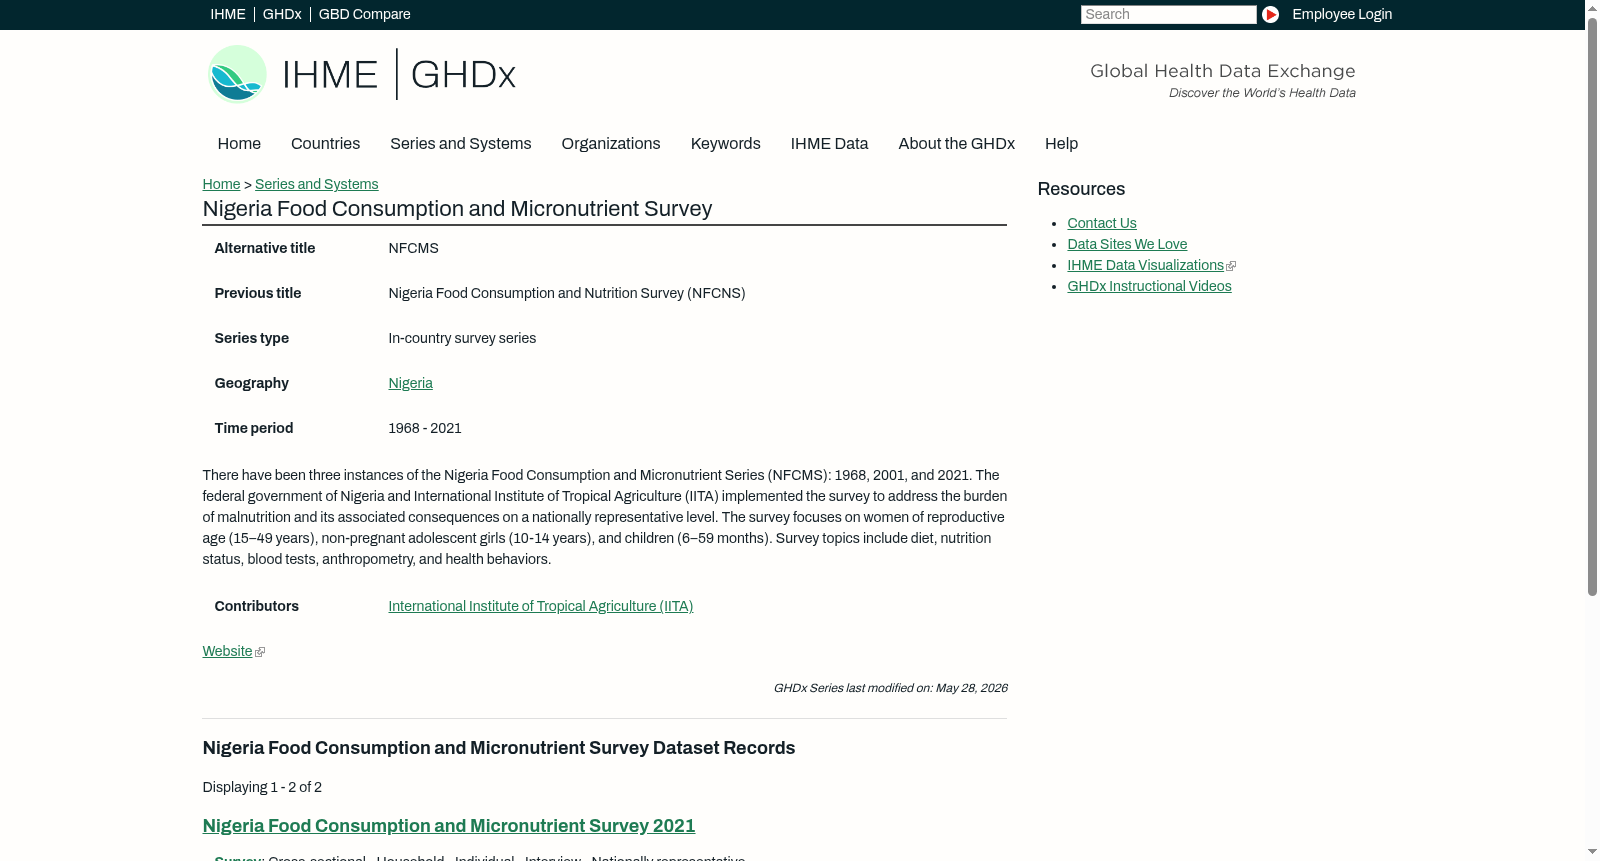The width and height of the screenshot is (1600, 861).
Task: Click the IHME link in top bar
Action: pos(228,14)
